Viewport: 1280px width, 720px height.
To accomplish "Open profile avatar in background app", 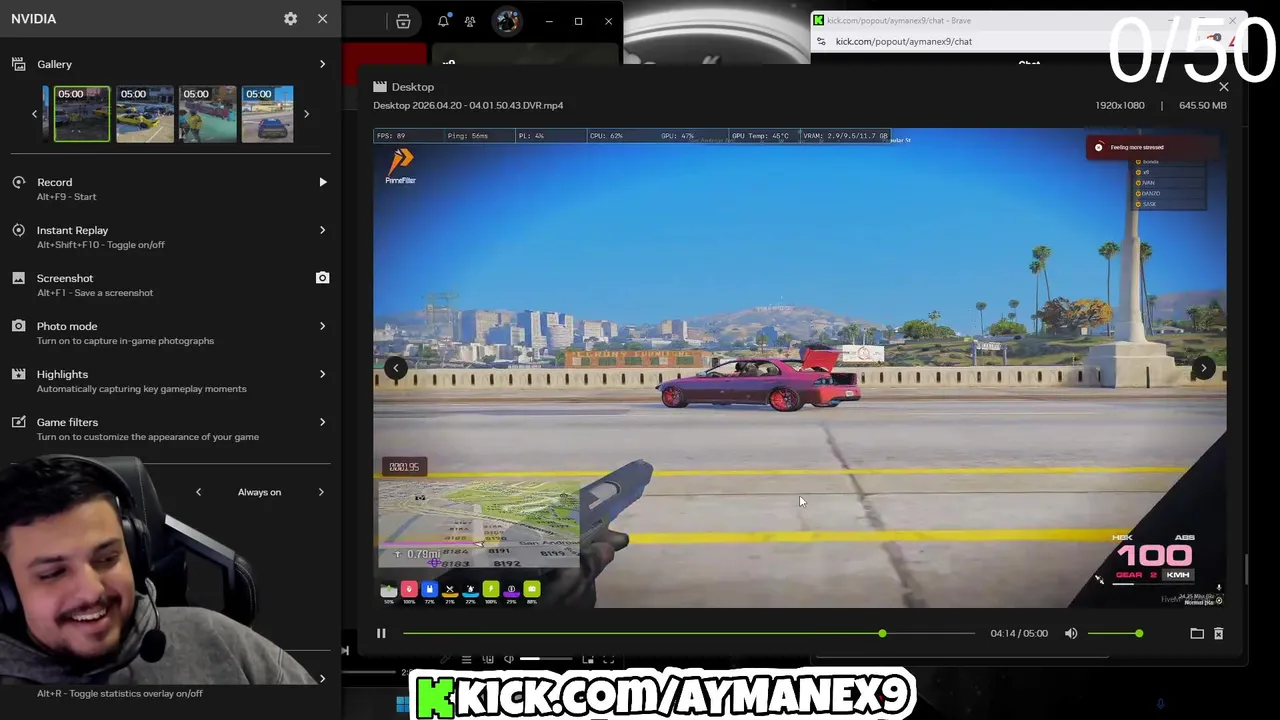I will coord(507,21).
